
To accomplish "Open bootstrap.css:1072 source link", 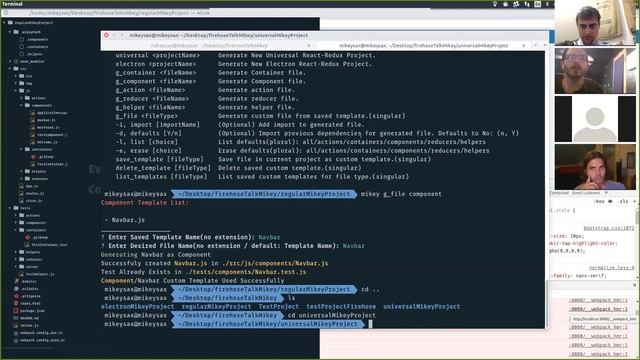I will point(609,228).
